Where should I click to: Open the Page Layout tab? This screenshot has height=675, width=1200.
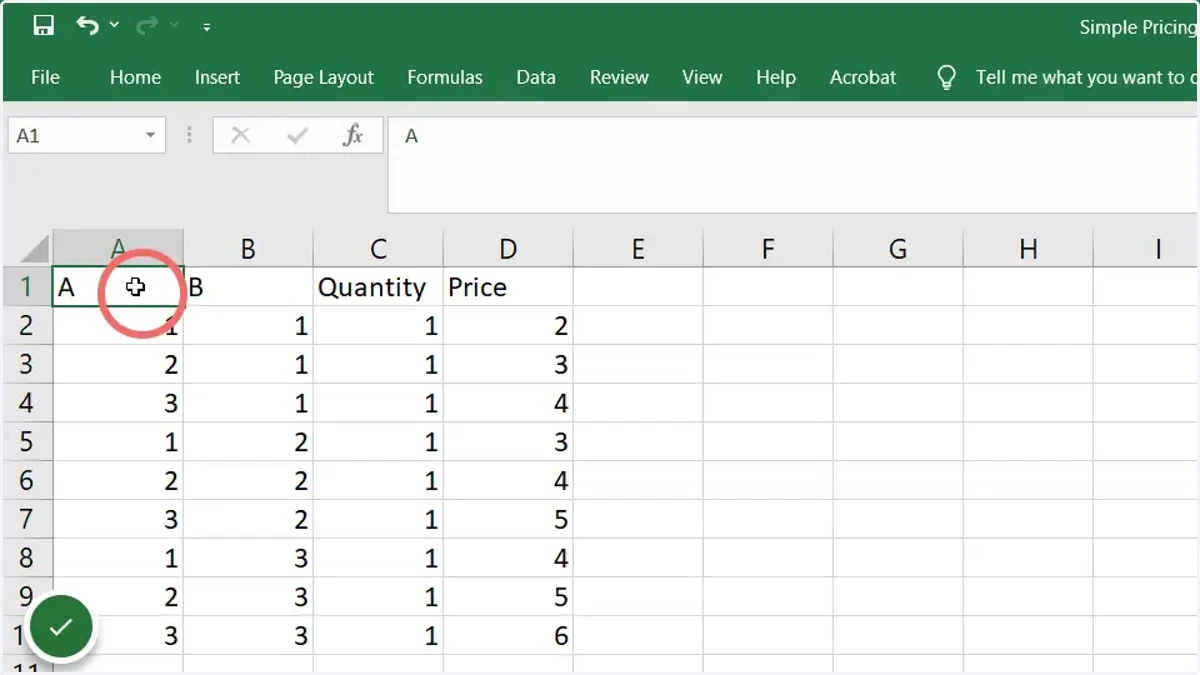point(323,77)
